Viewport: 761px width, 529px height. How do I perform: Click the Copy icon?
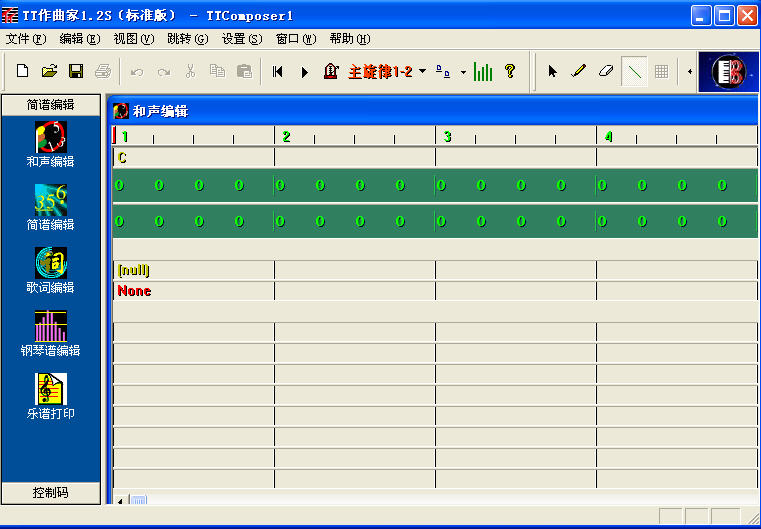(x=217, y=71)
